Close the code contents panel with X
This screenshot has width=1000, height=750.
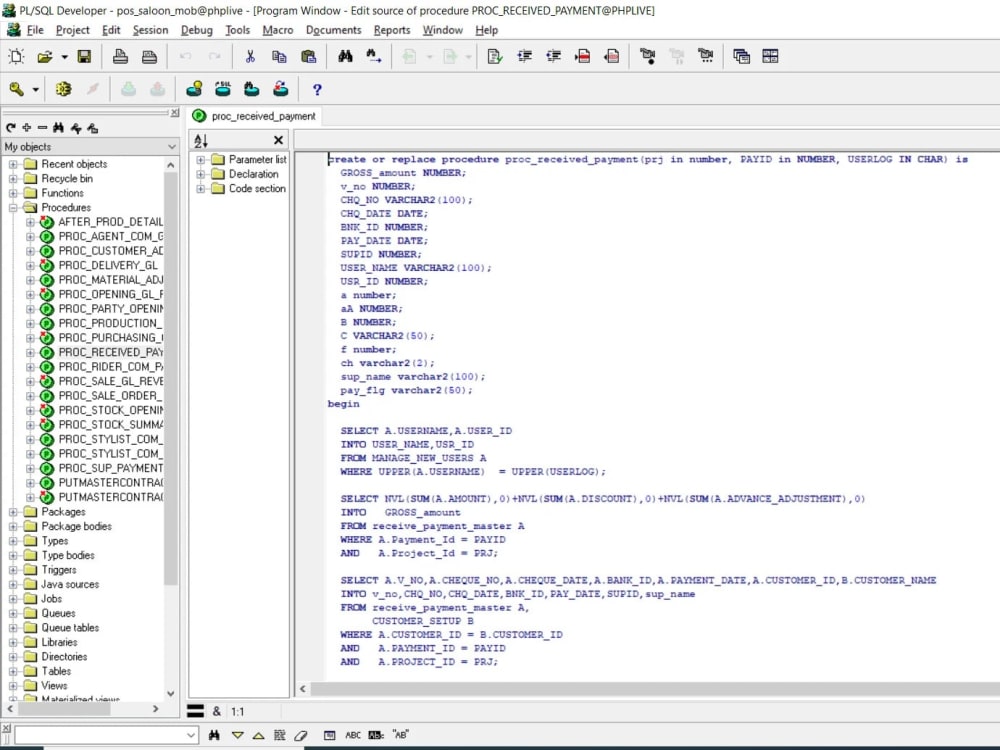pyautogui.click(x=278, y=140)
